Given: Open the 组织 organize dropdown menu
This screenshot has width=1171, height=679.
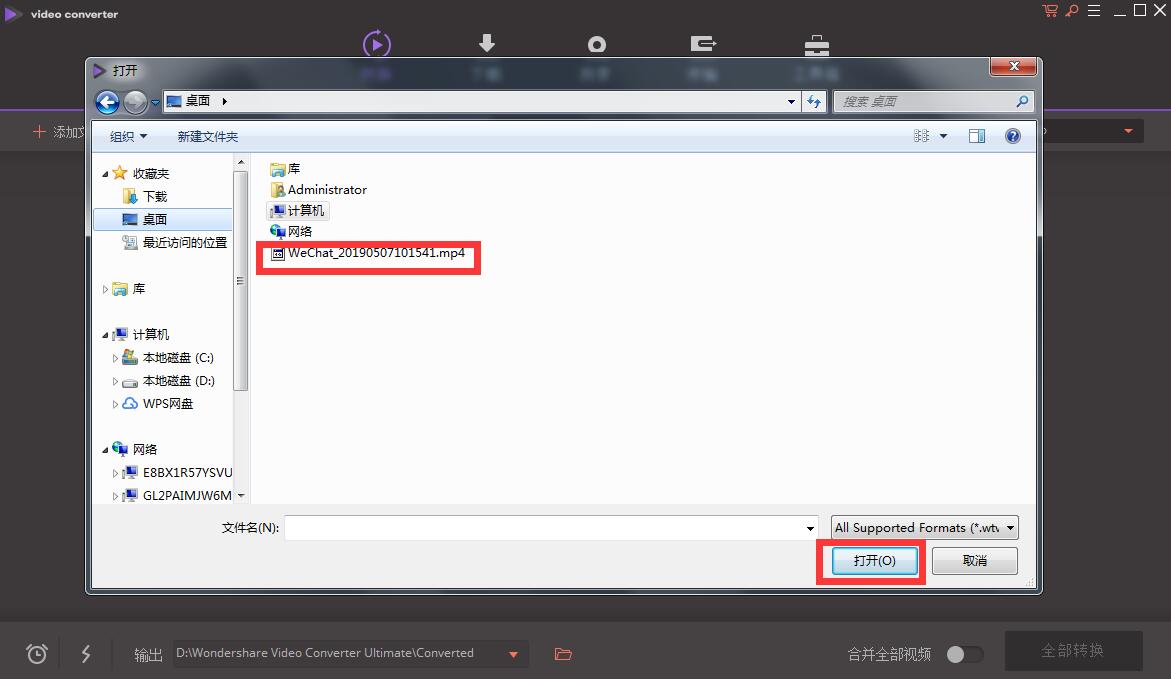Looking at the screenshot, I should coord(128,137).
